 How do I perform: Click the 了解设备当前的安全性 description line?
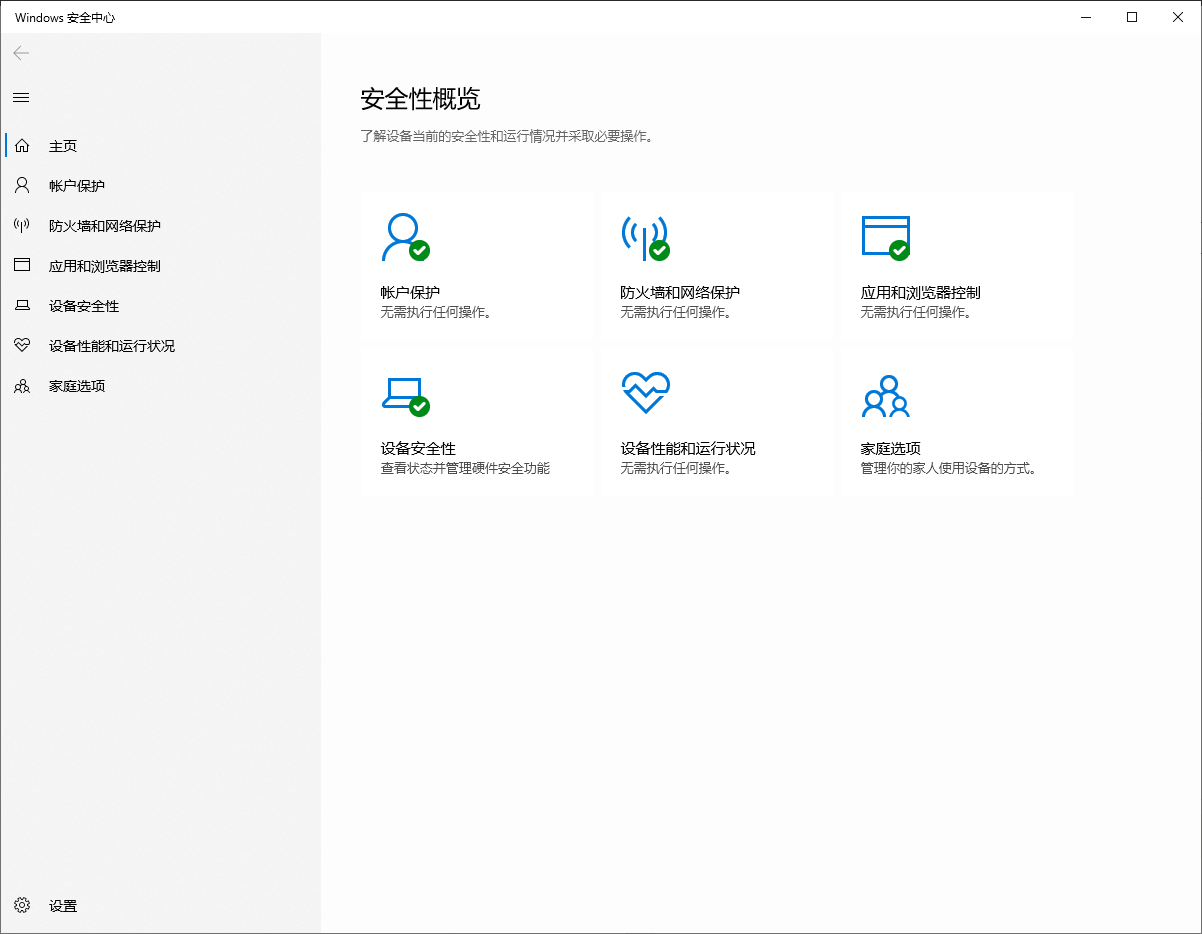pyautogui.click(x=506, y=136)
